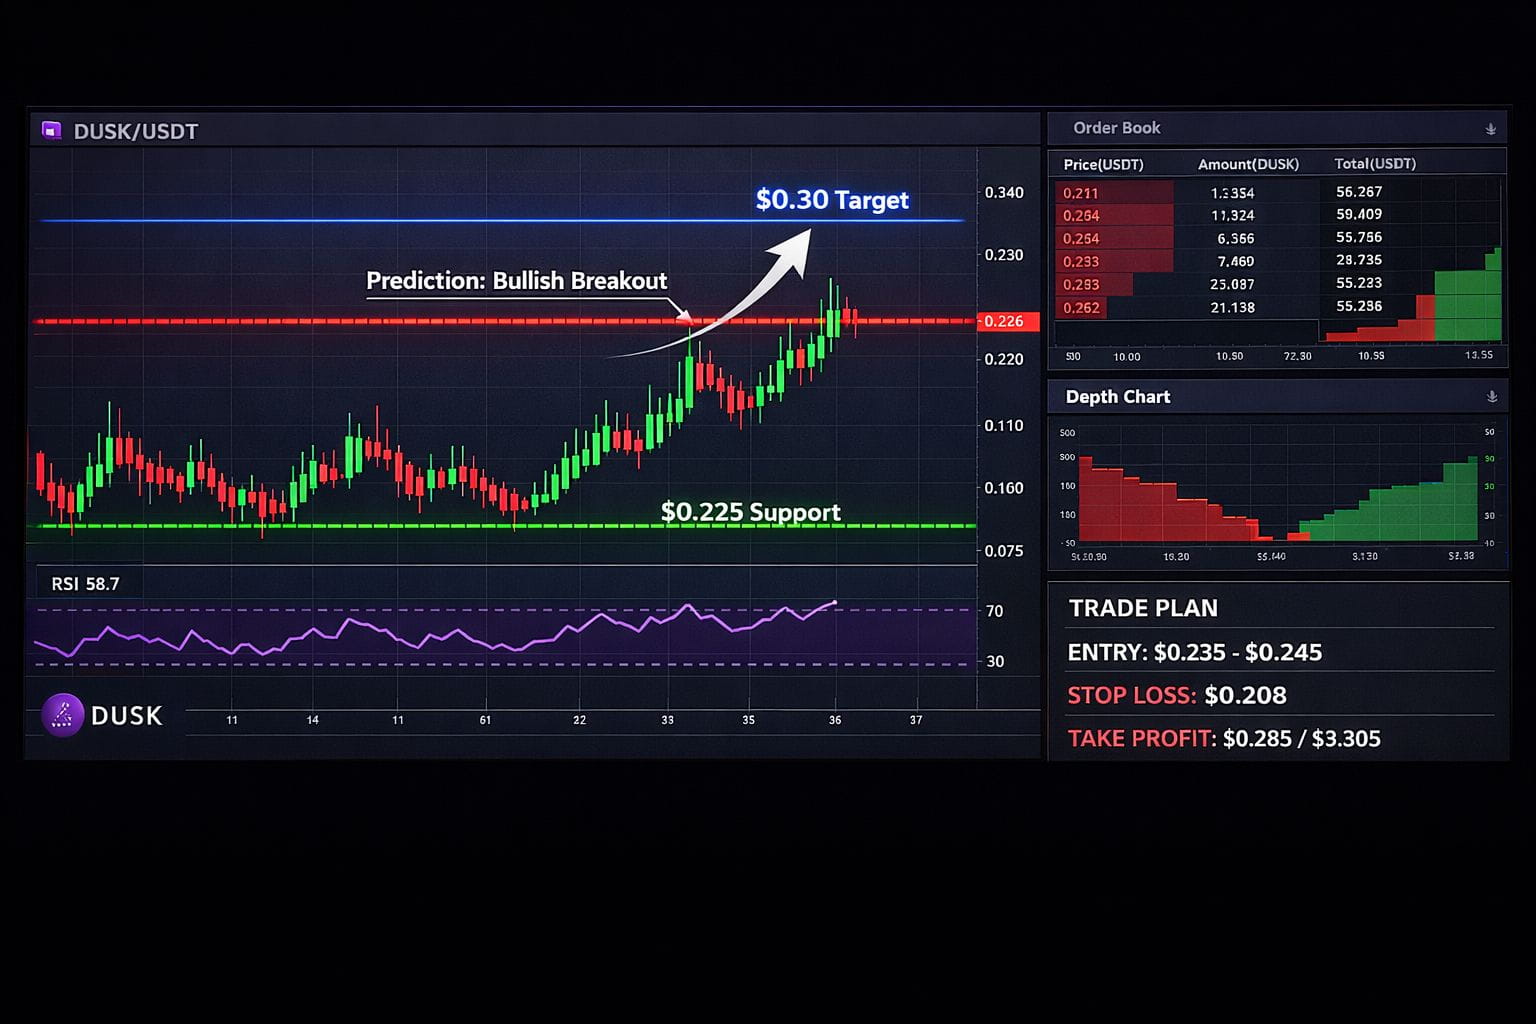Screen dimensions: 1536x1024
Task: Click the 11.324 amount cell
Action: 1232,215
